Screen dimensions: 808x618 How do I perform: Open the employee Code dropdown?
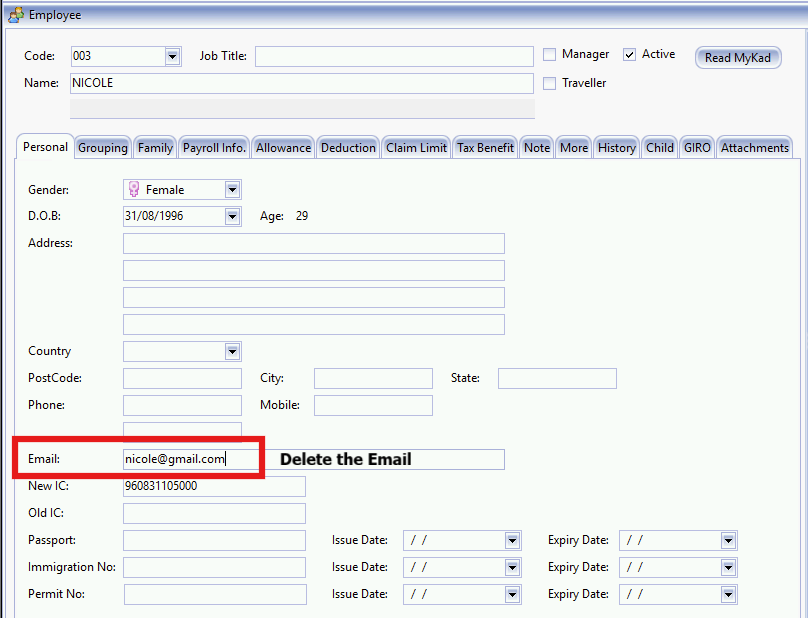point(171,56)
